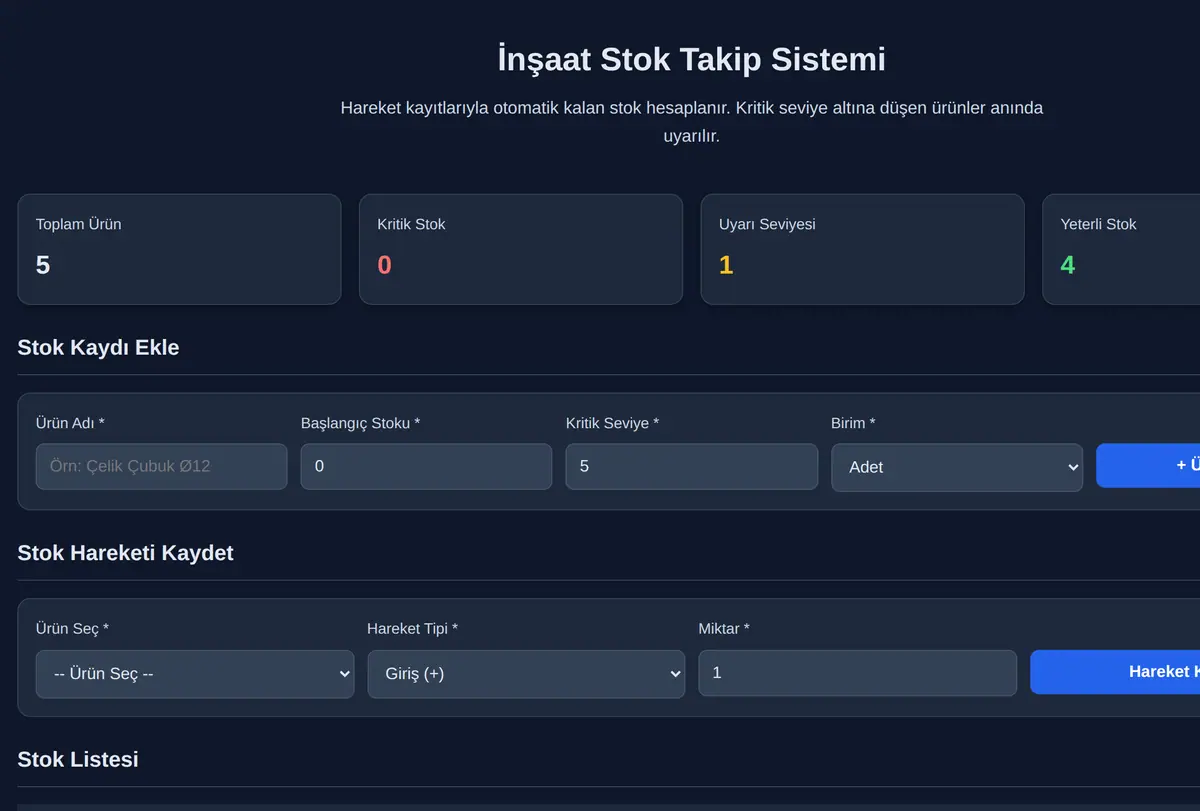This screenshot has width=1200, height=811.
Task: Click the green Yeterli Stok value 4
Action: (x=1068, y=265)
